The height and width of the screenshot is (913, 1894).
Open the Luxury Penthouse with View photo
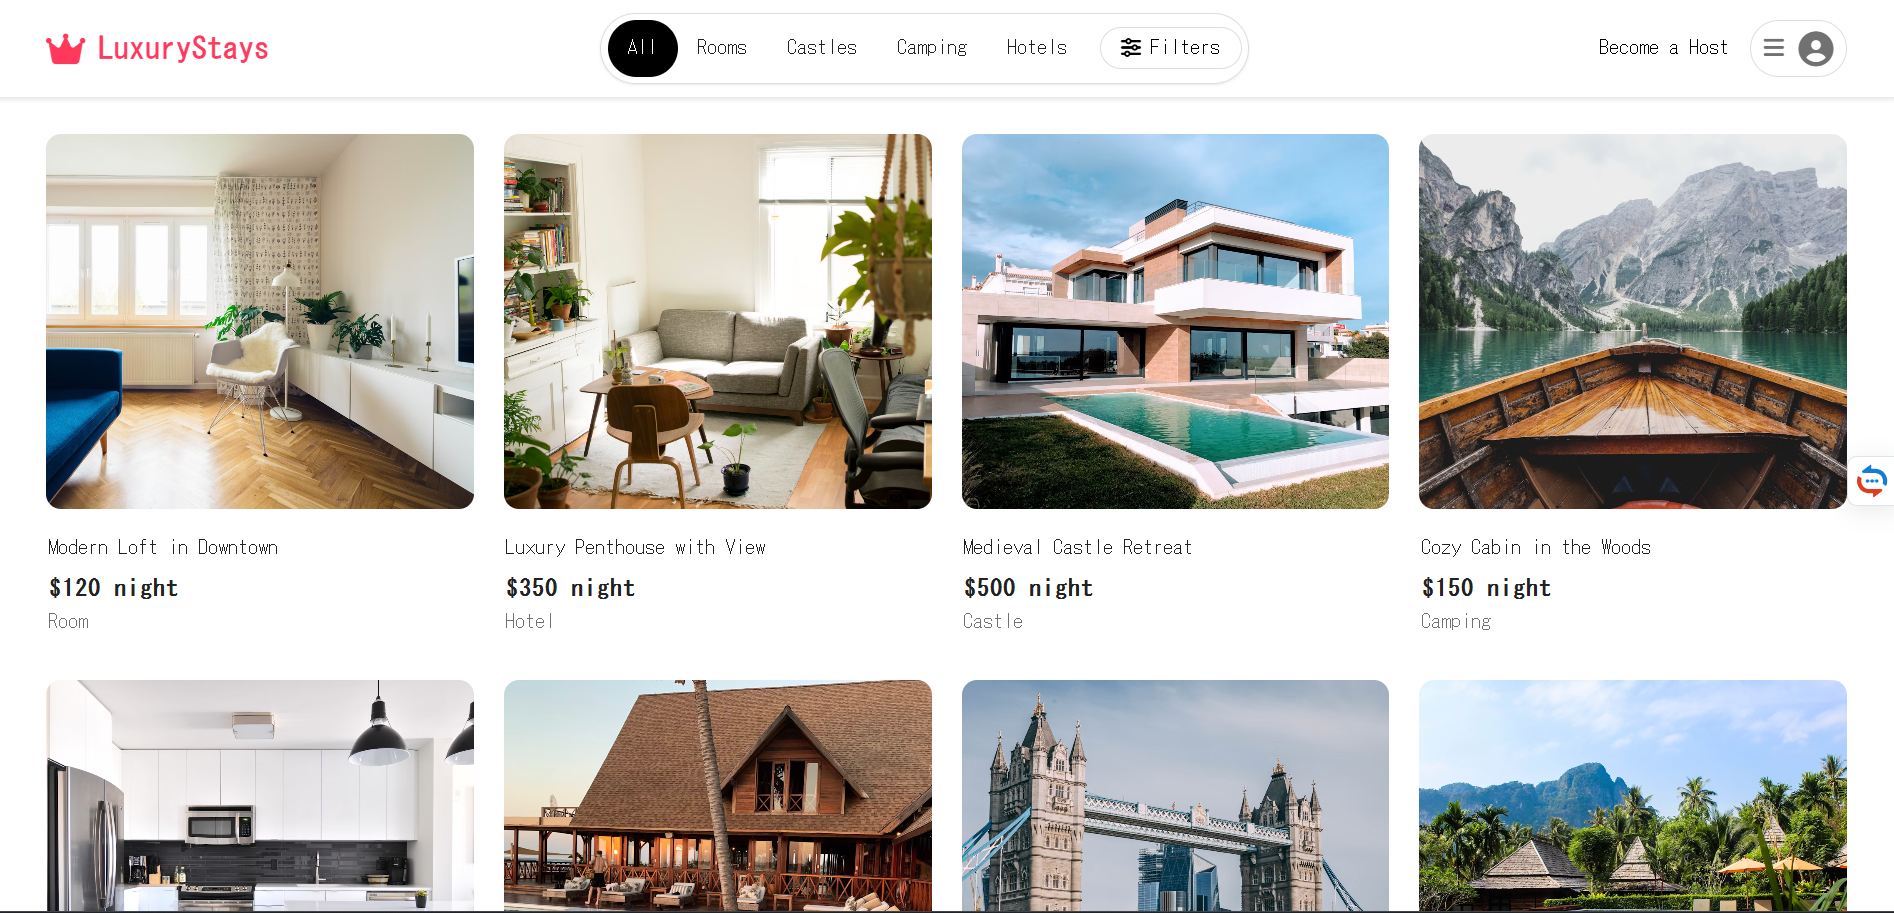tap(718, 321)
